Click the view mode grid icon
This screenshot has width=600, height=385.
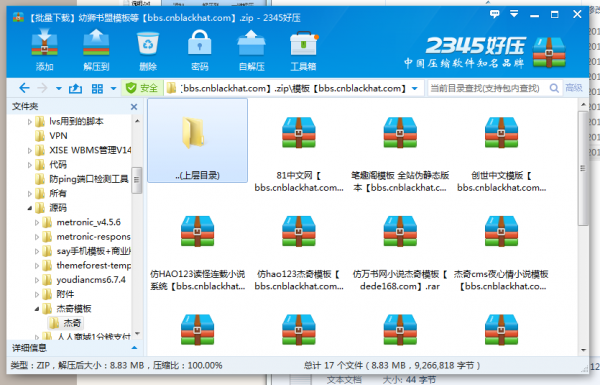[x=97, y=89]
